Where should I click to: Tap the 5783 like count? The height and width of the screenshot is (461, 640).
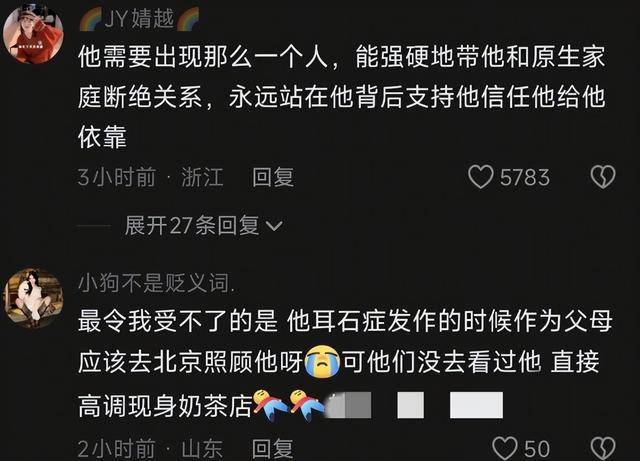(x=525, y=177)
